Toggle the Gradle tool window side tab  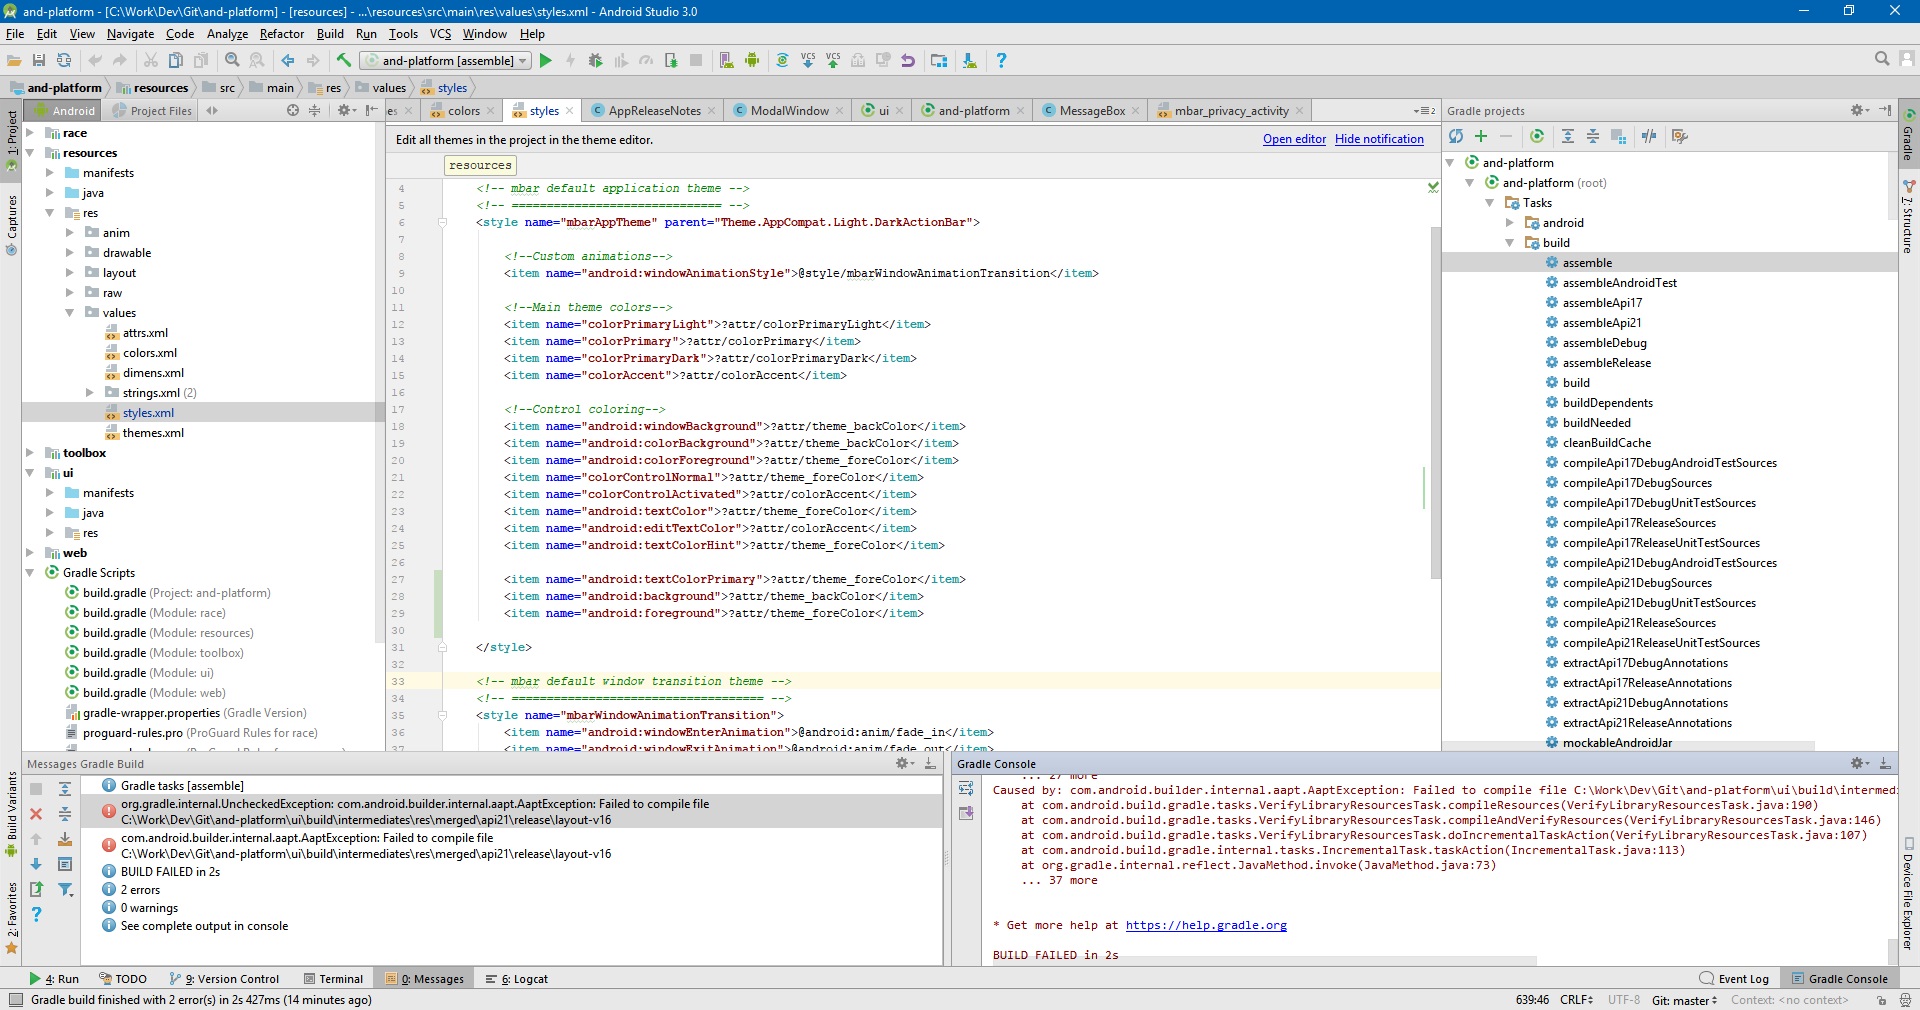(x=1909, y=137)
